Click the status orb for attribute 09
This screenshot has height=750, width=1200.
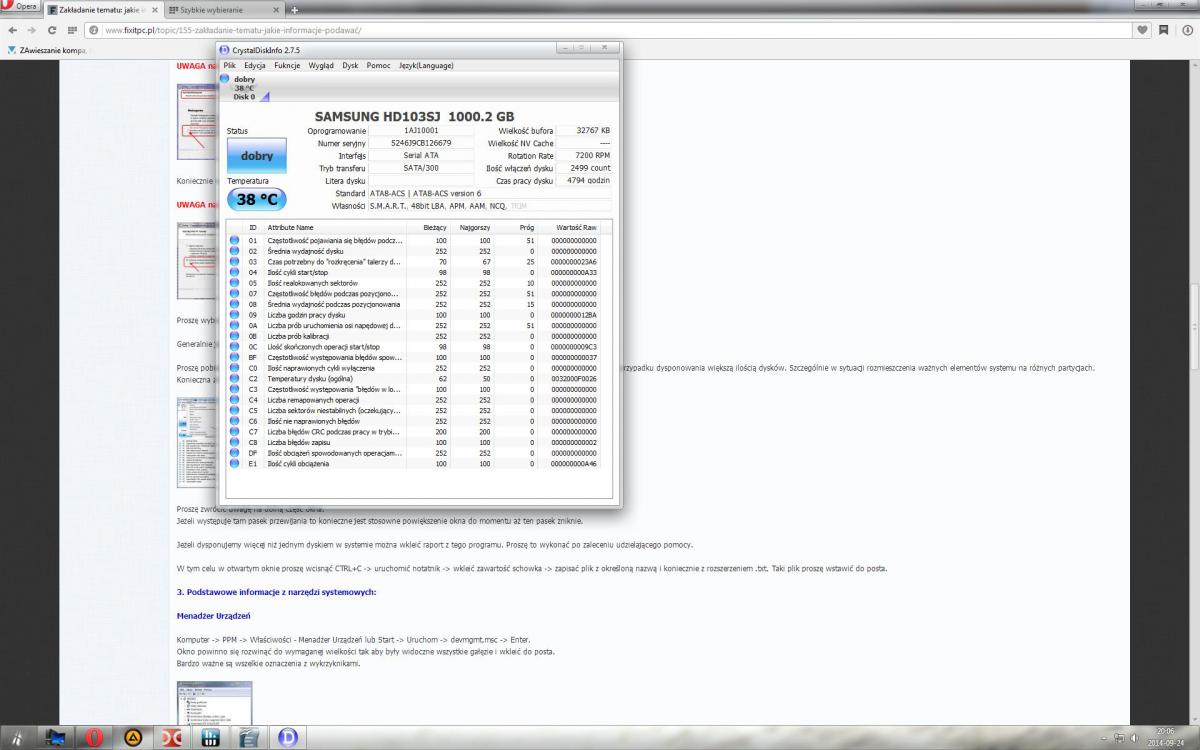pyautogui.click(x=234, y=315)
